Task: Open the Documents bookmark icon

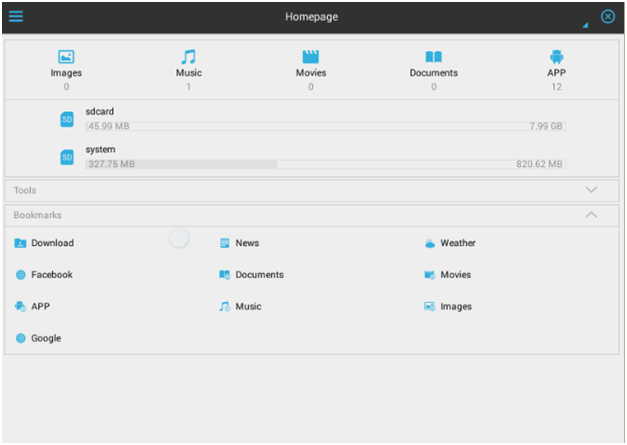Action: point(225,275)
